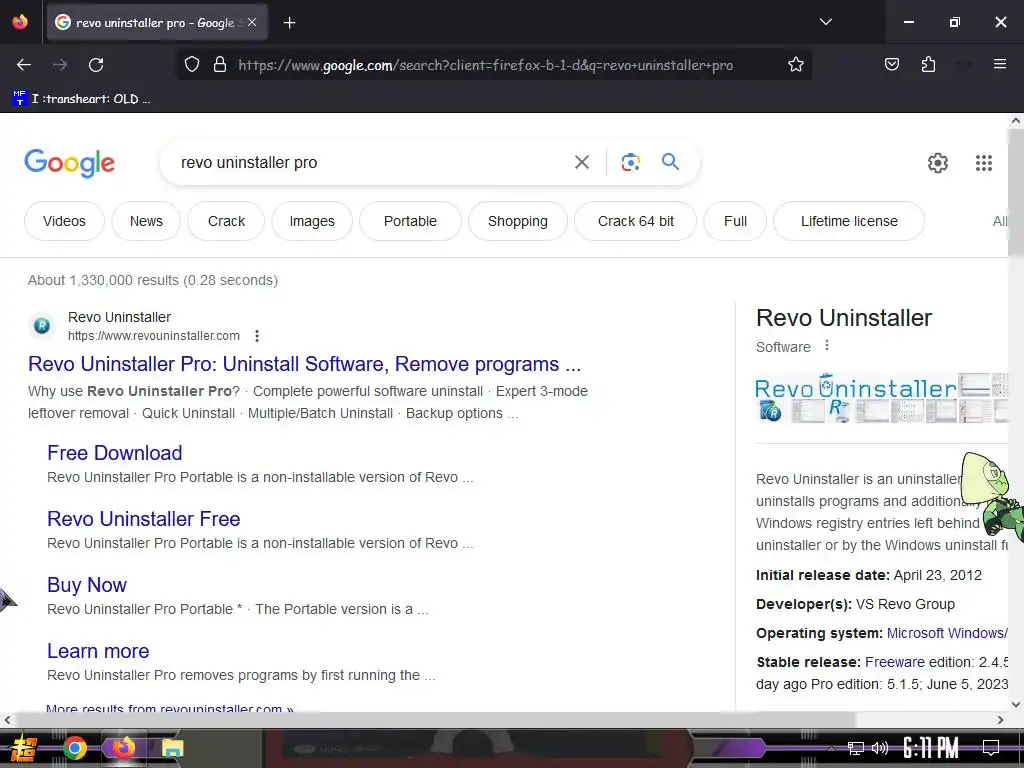Click the Revo Uninstaller images strip
This screenshot has width=1024, height=768.
point(882,398)
